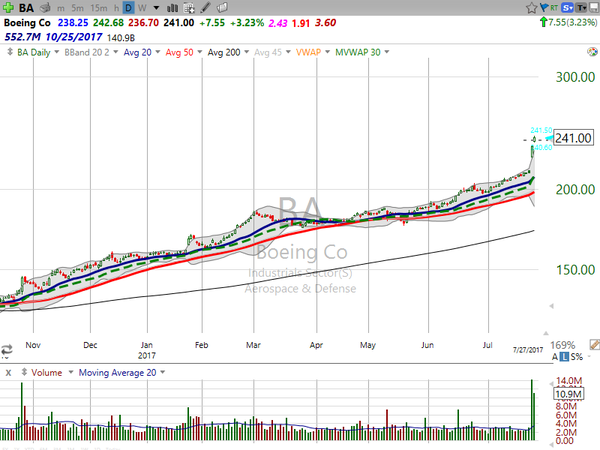
Task: Open the Volume indicator dropdown
Action: click(x=70, y=372)
